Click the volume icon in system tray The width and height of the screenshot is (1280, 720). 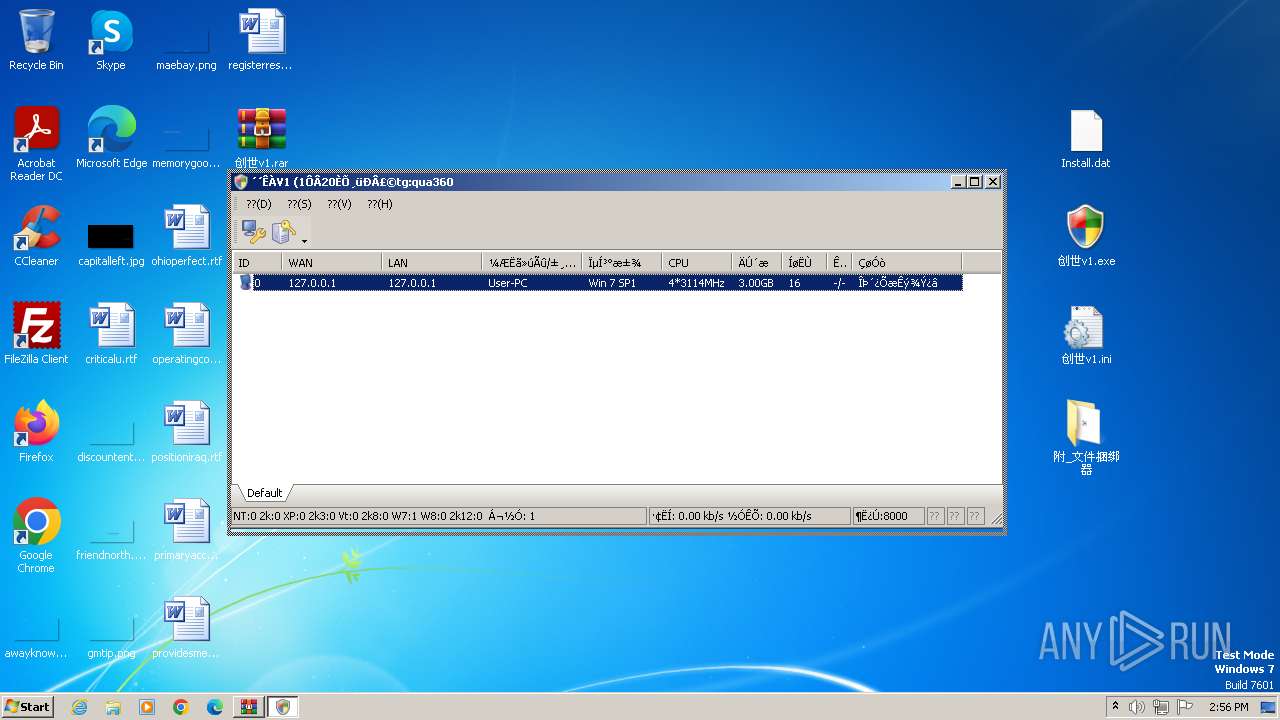click(x=1137, y=707)
